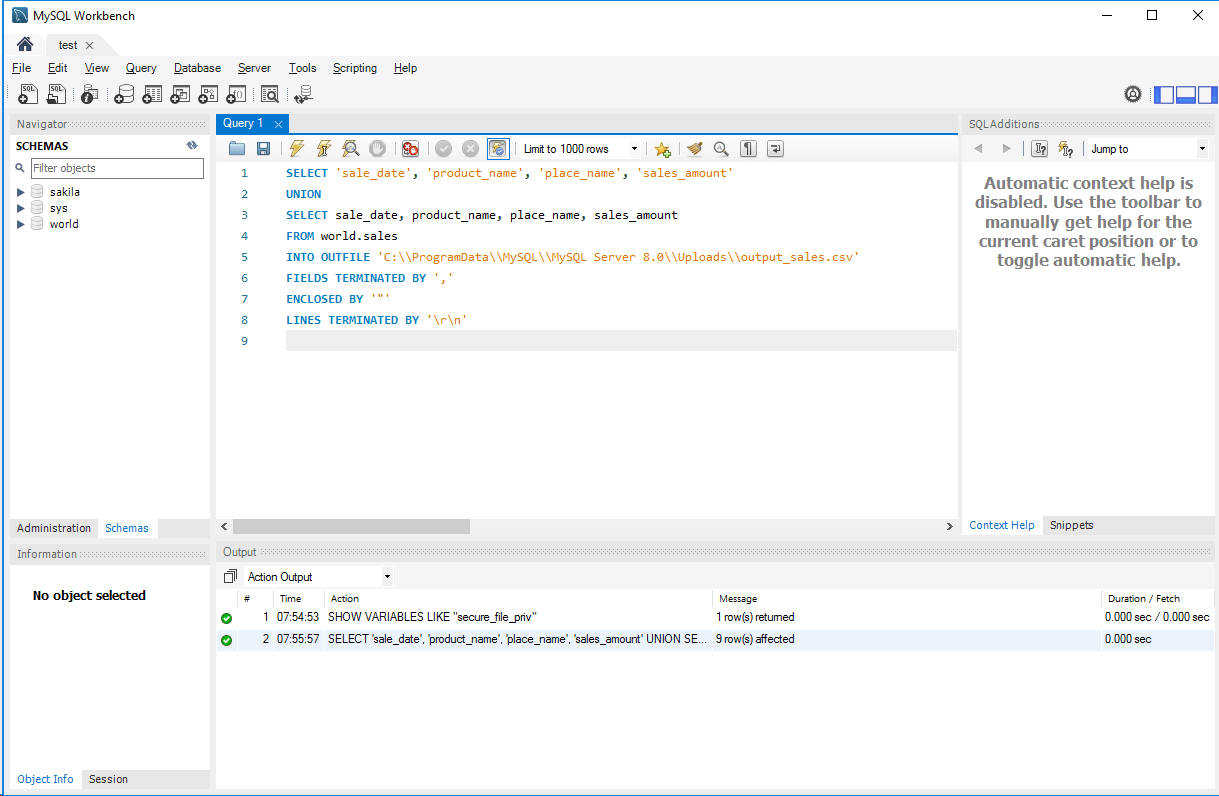Viewport: 1219px width, 796px height.
Task: Toggle the bottom output panel visibility
Action: [x=1186, y=95]
